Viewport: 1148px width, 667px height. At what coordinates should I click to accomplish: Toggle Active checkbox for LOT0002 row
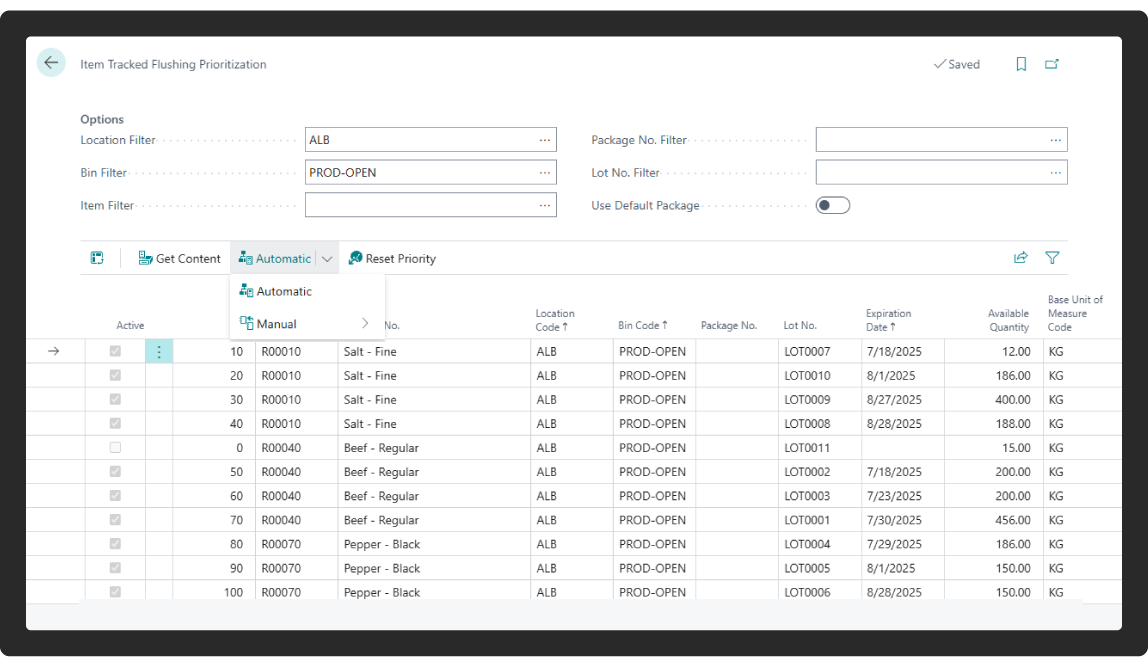coord(115,472)
